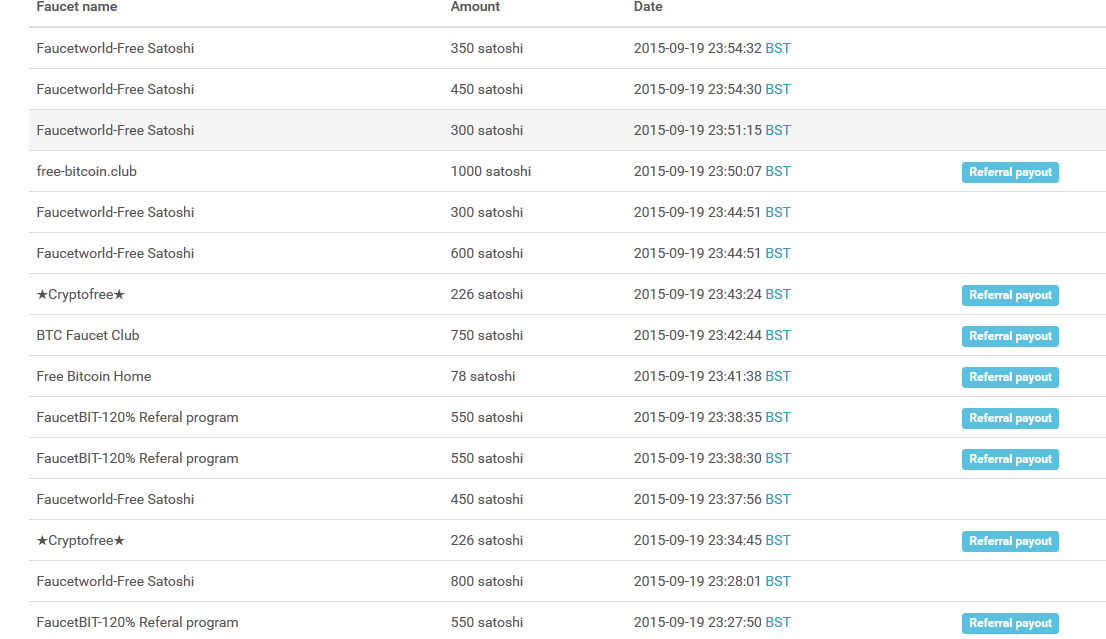Click 450 satoshi amount in 23:54:30 row

tap(487, 89)
